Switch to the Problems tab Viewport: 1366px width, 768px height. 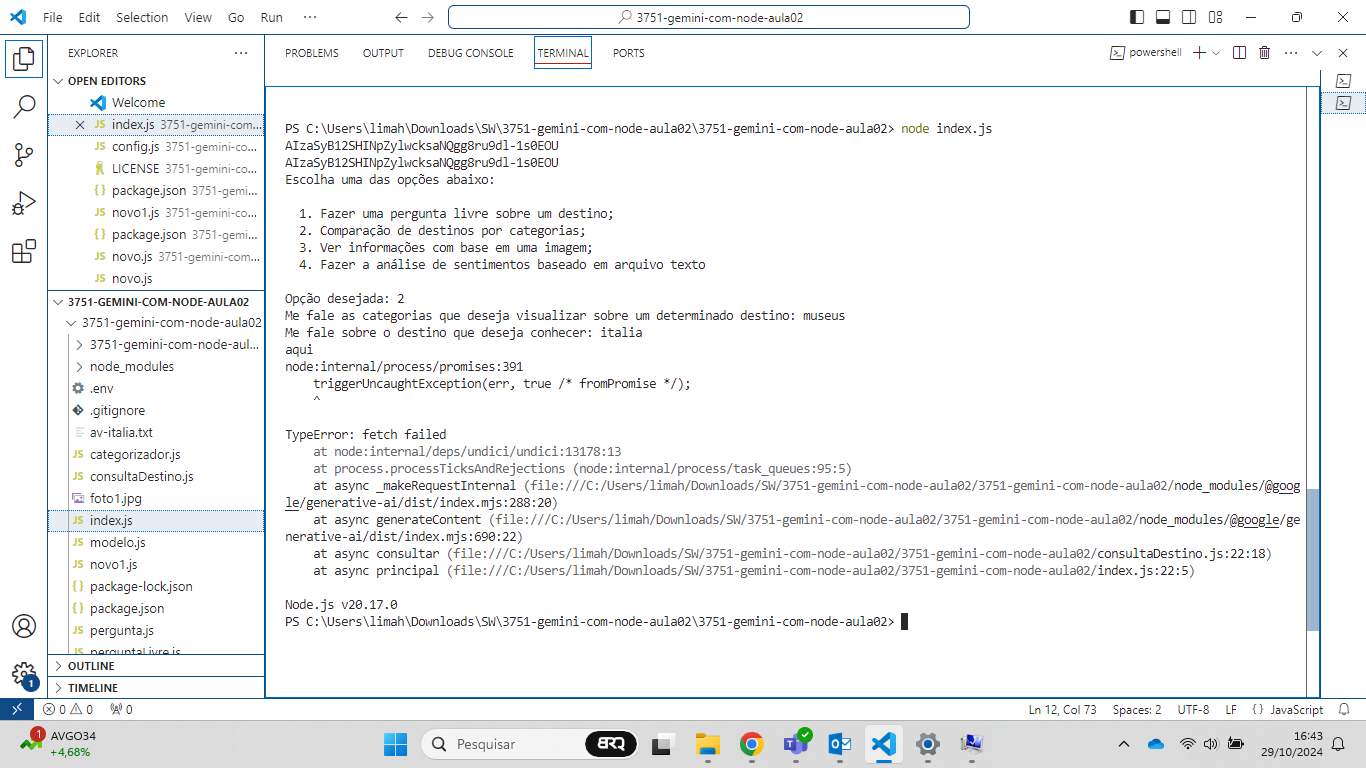[312, 53]
